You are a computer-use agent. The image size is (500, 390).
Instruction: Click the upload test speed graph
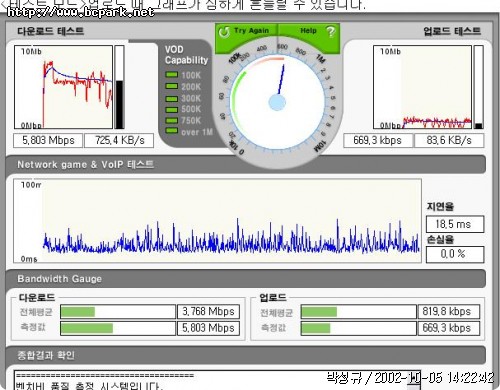(x=422, y=87)
